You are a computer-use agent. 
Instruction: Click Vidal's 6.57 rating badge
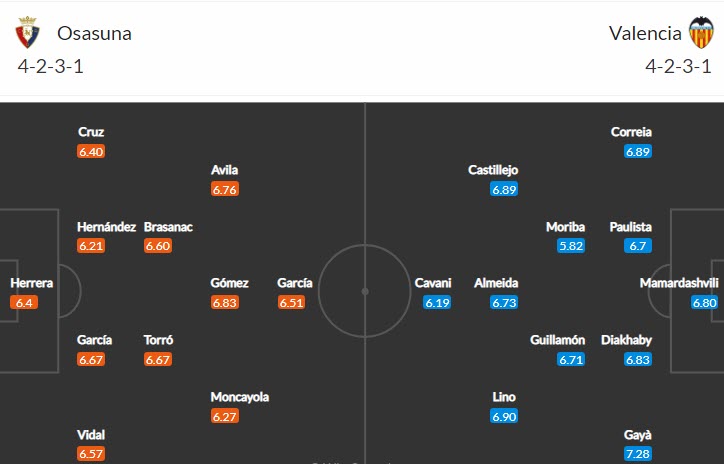tap(91, 455)
